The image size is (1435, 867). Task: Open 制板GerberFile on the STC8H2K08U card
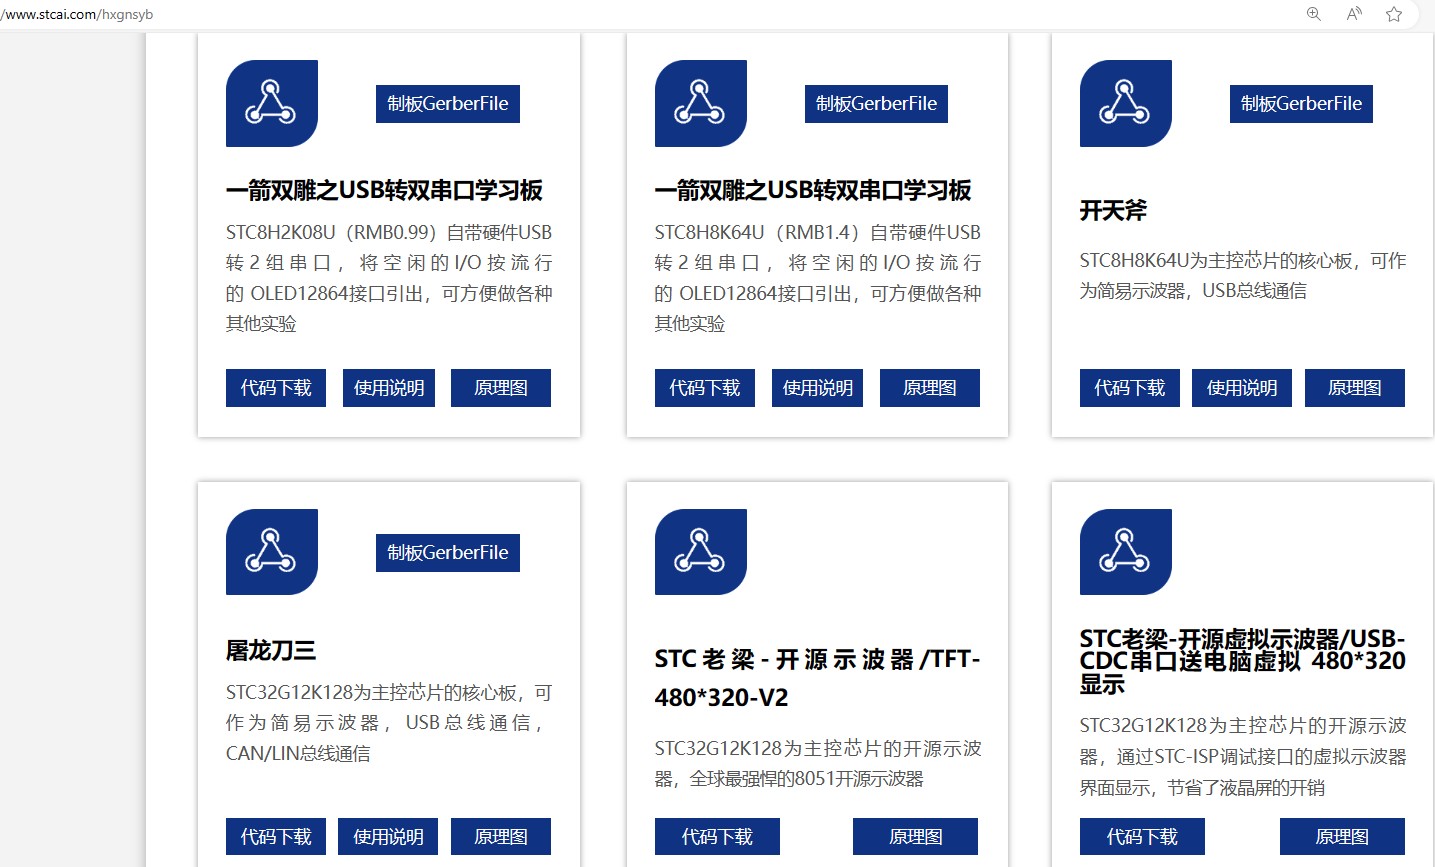448,104
